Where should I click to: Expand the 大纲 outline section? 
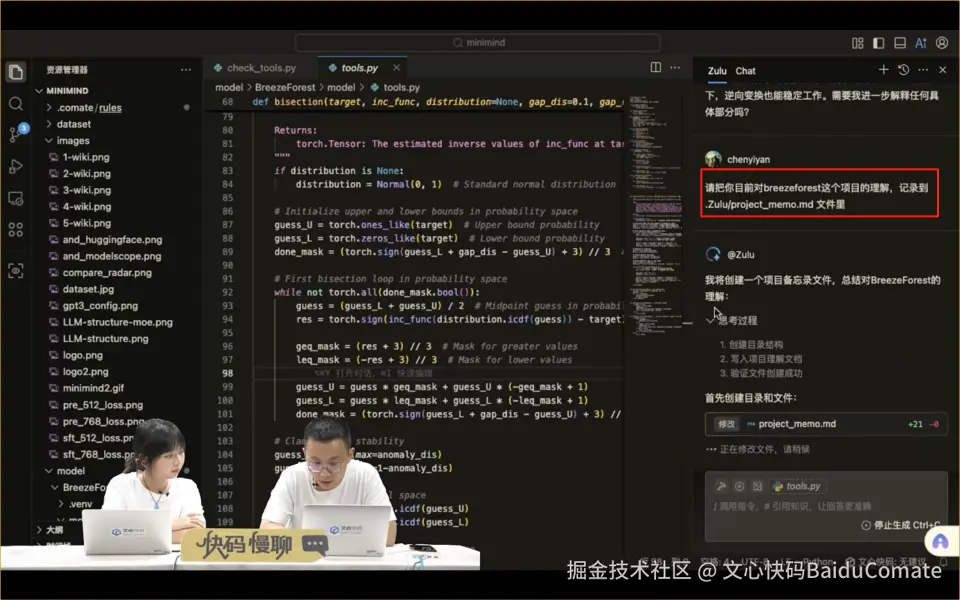tap(54, 530)
